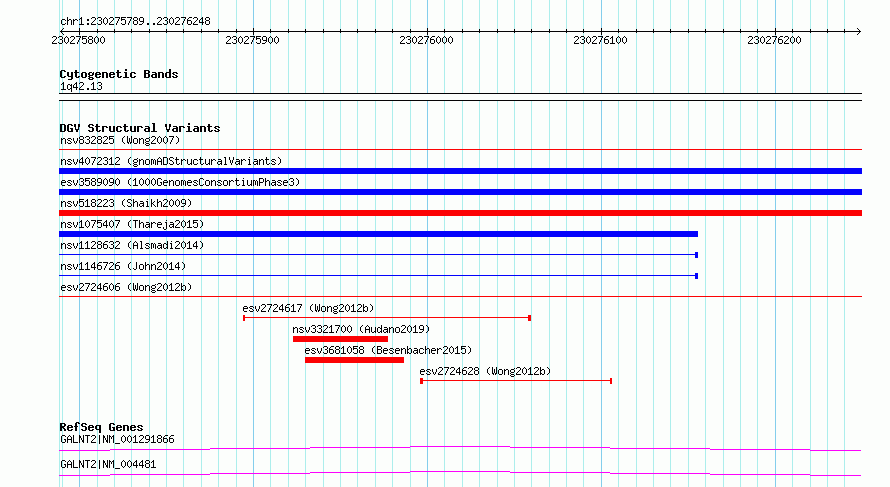Viewport: 890px width, 487px height.
Task: Click the blue bar for nsv4072312
Action: [460, 171]
